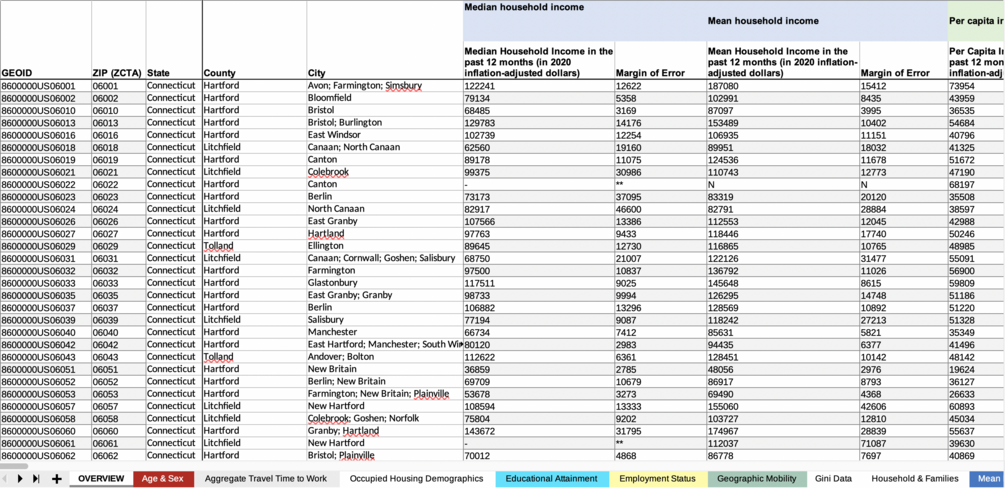Select ZIP cell 06010
1005x488 pixels.
(x=119, y=110)
